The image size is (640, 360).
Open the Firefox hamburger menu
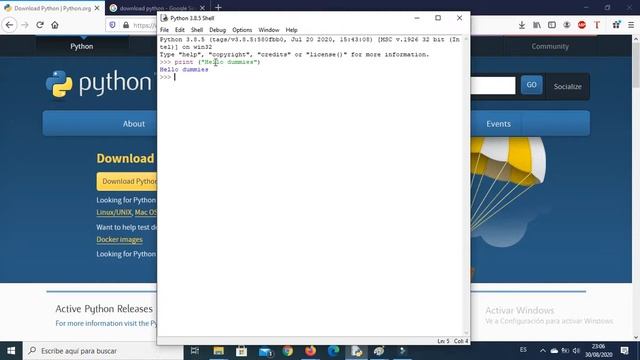tap(631, 25)
